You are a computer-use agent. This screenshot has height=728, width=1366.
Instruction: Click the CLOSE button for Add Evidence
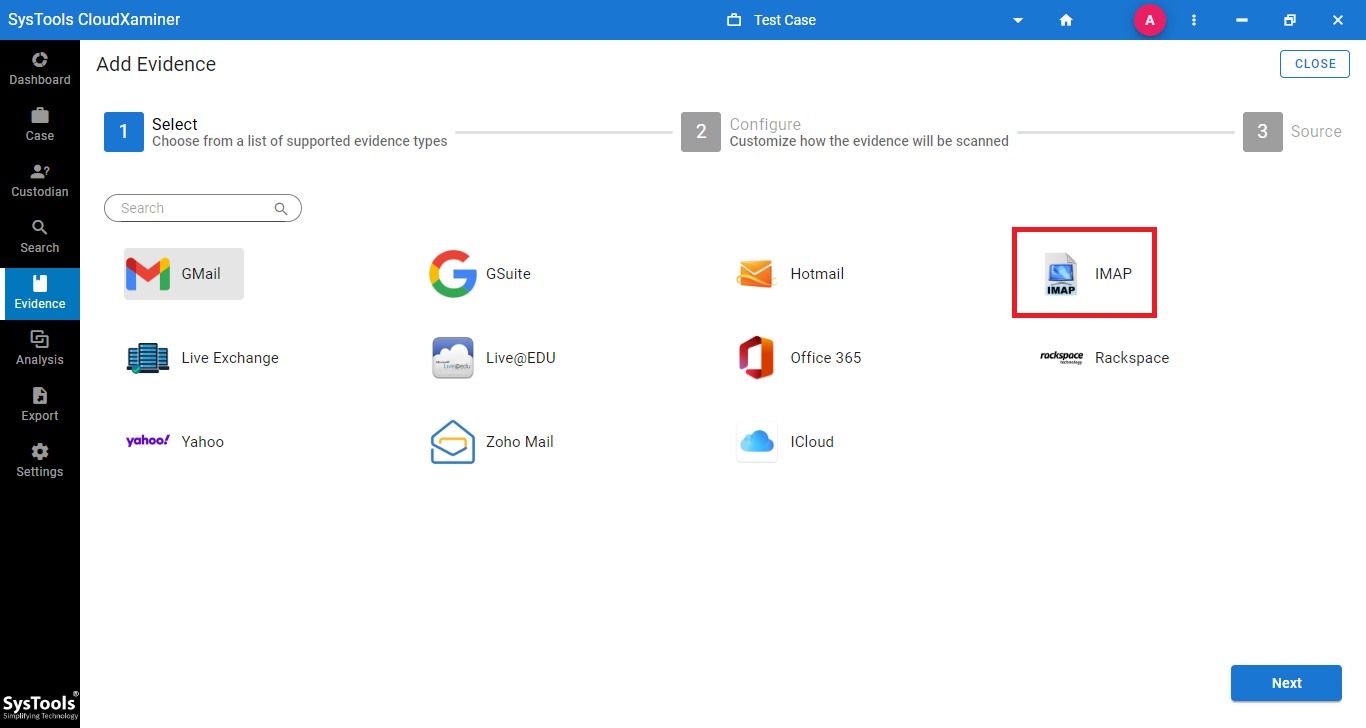click(1315, 63)
